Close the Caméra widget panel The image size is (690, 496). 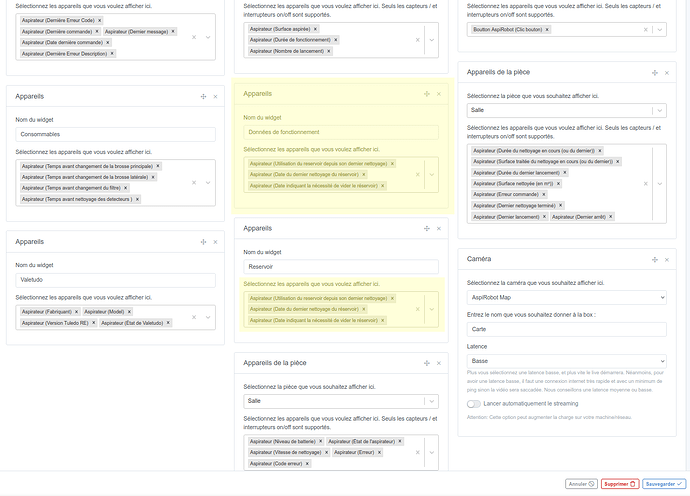(664, 259)
